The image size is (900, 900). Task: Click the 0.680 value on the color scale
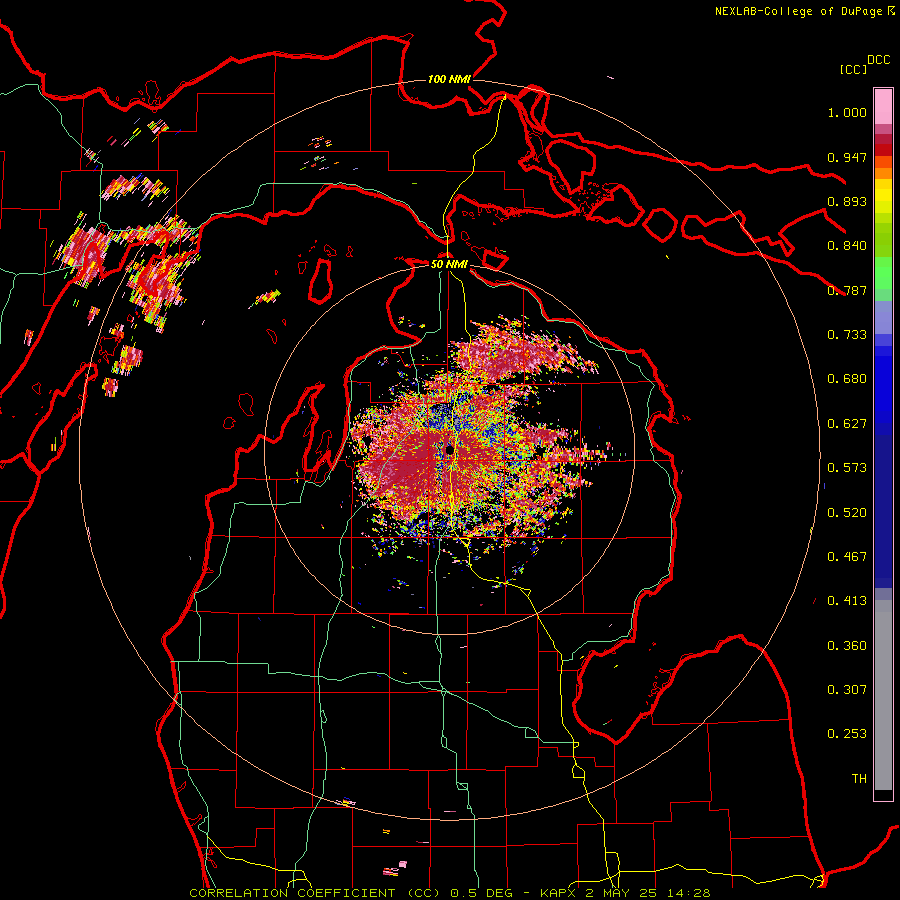(x=847, y=379)
